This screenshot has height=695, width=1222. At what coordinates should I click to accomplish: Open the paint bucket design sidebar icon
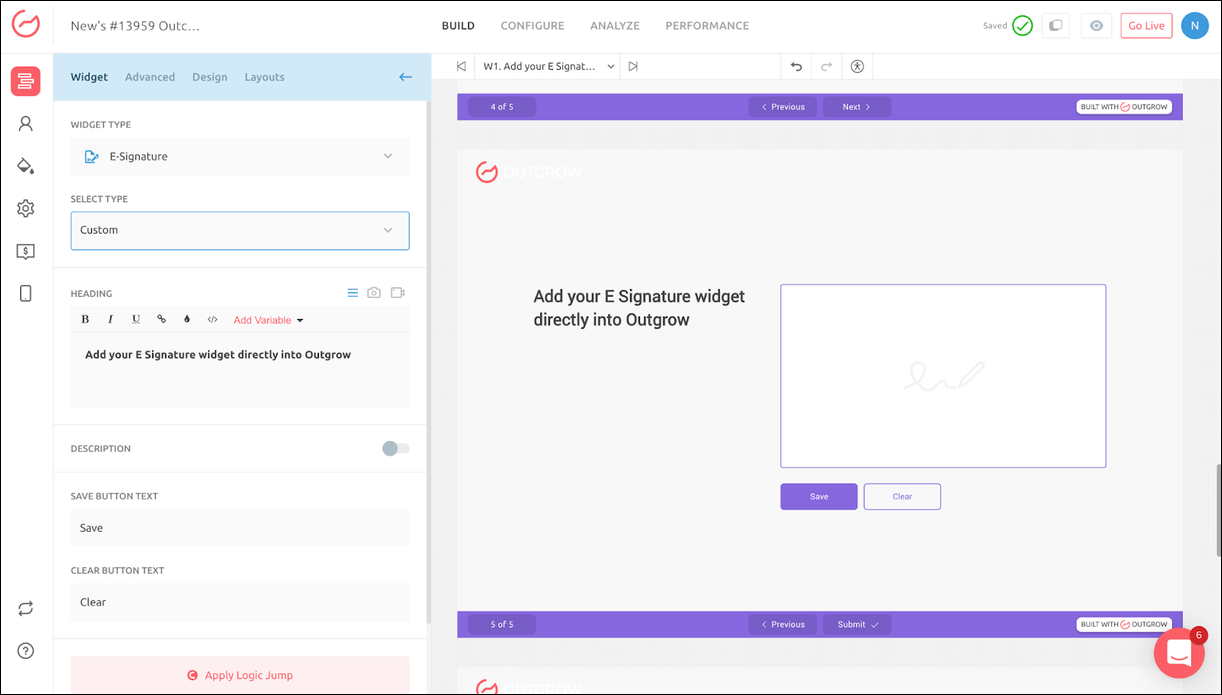tap(26, 166)
